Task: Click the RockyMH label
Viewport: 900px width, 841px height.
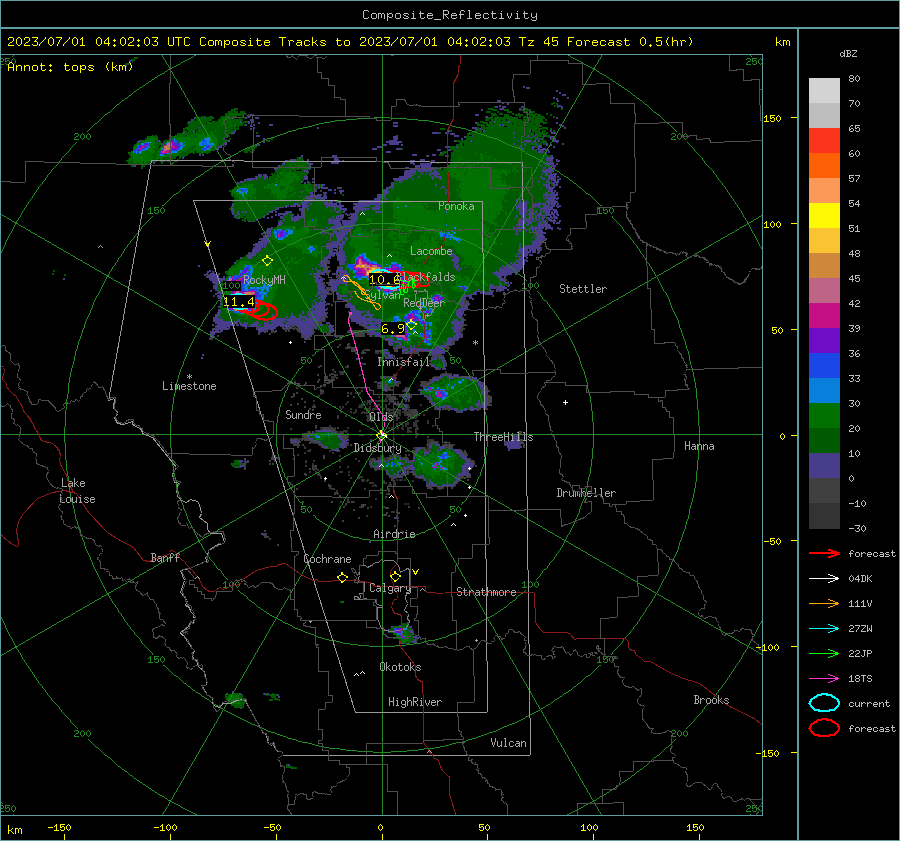Action: [x=264, y=280]
